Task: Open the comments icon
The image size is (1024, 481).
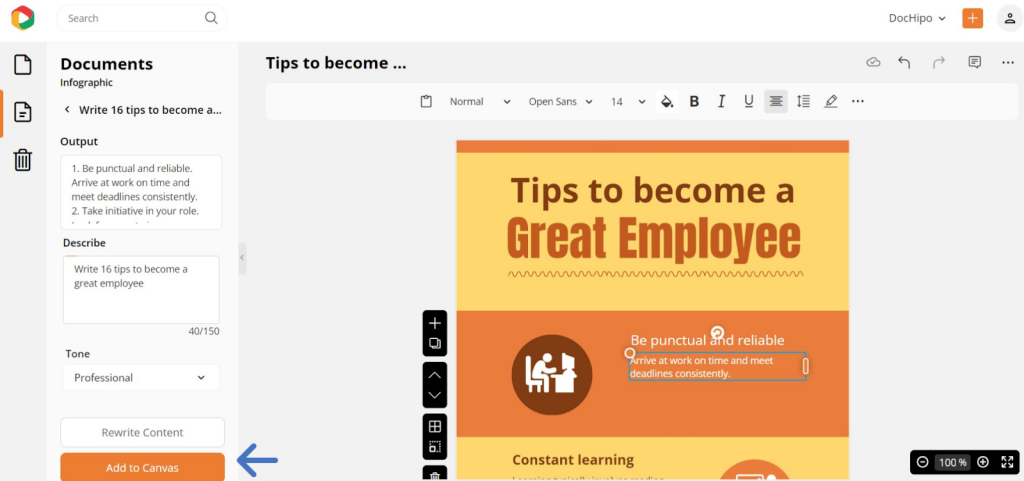Action: 974,63
